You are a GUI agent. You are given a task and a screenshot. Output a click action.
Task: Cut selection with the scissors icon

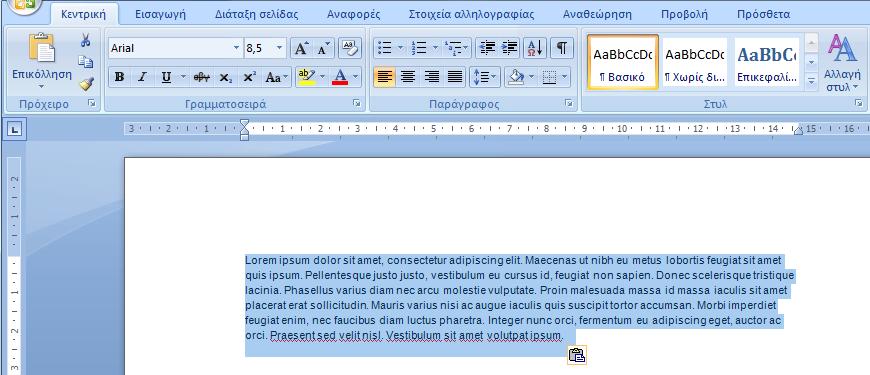click(85, 40)
